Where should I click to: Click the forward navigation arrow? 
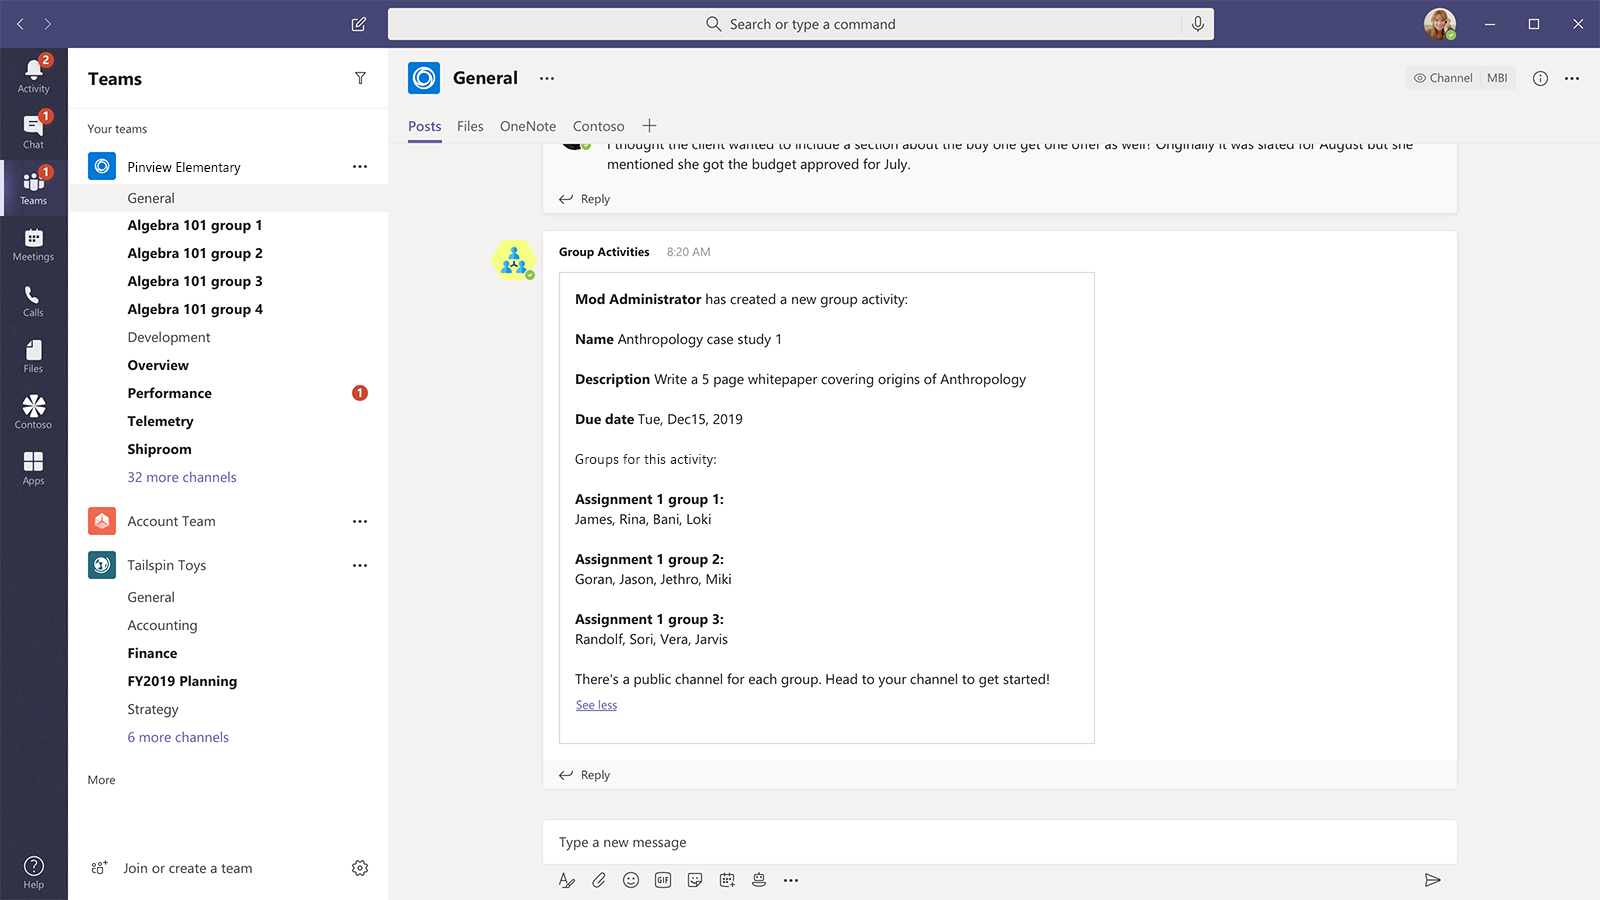[48, 24]
